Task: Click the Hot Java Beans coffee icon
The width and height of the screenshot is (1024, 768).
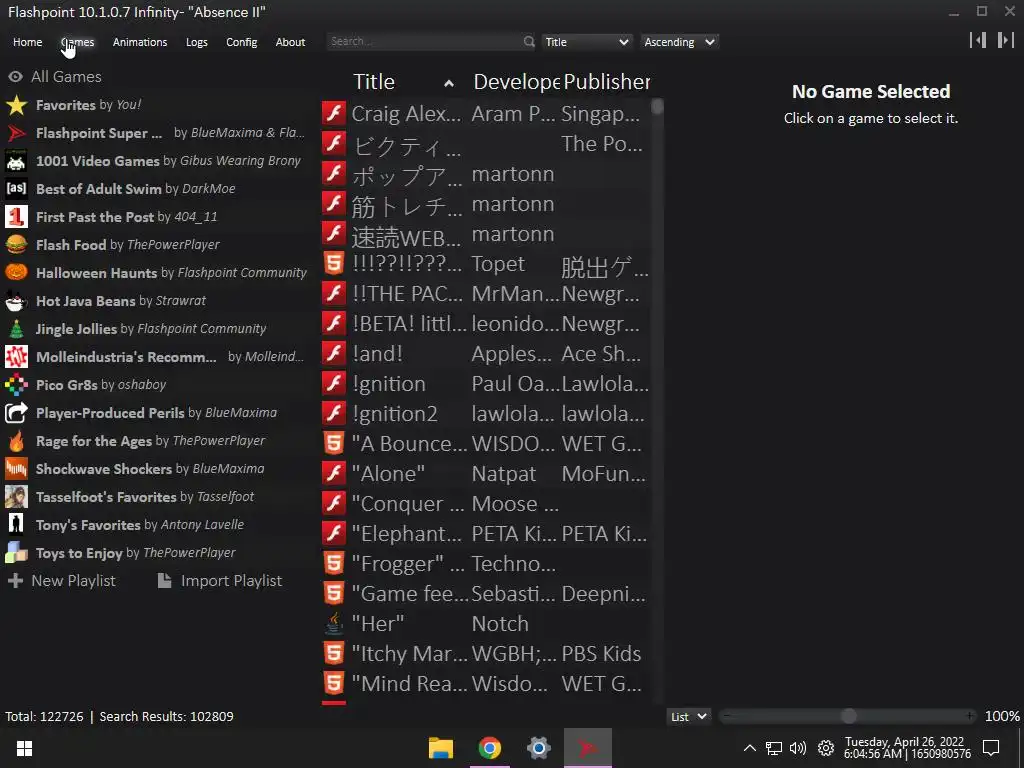Action: coord(16,301)
